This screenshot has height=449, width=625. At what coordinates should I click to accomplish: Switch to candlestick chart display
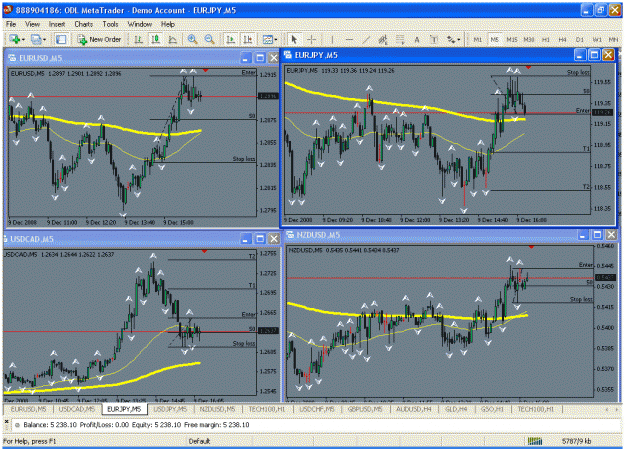tap(155, 39)
